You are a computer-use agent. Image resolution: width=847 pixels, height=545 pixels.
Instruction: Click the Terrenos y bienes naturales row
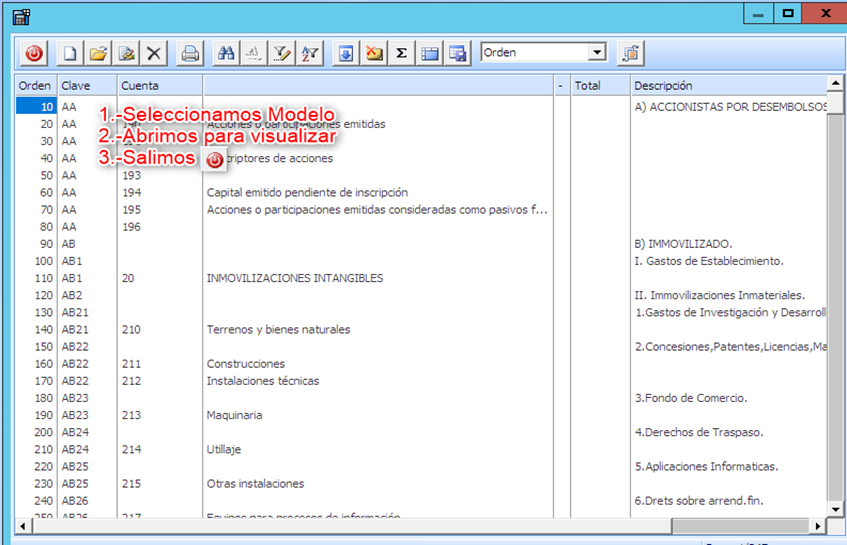pyautogui.click(x=278, y=329)
